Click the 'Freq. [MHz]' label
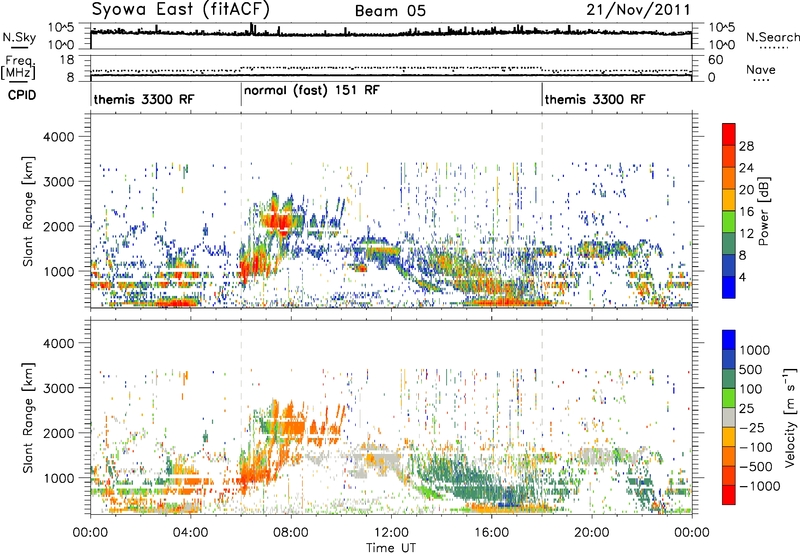The height and width of the screenshot is (554, 800). pos(18,68)
